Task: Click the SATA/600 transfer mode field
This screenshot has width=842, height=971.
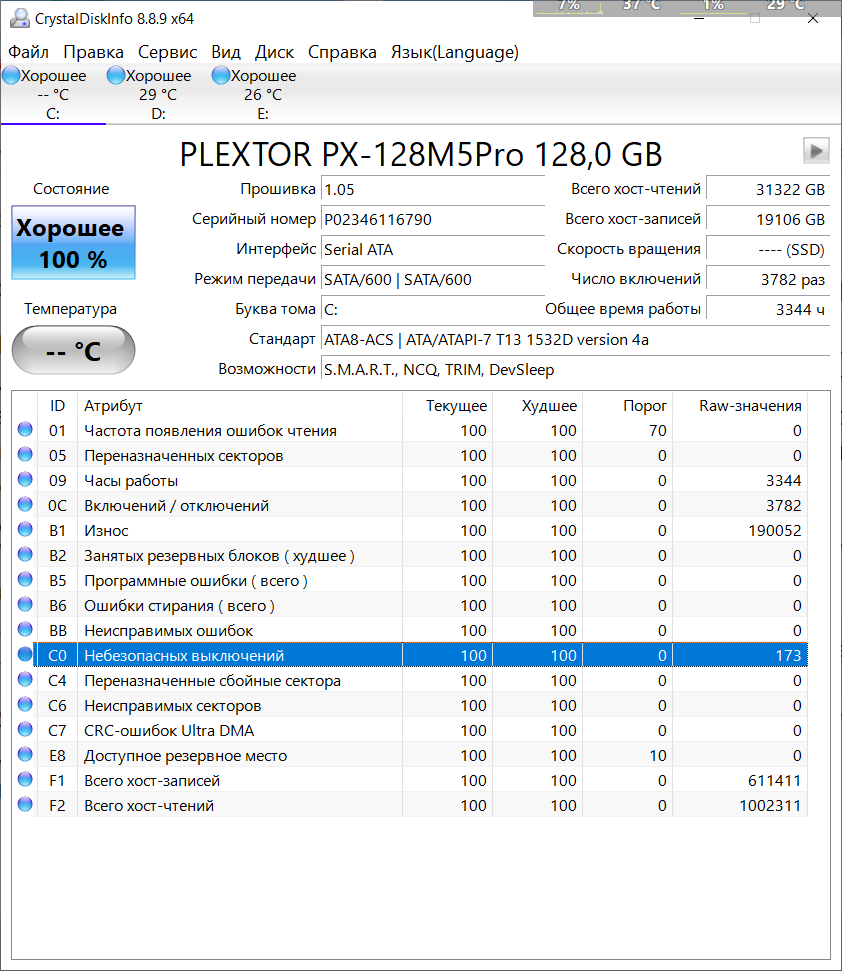Action: click(x=433, y=279)
